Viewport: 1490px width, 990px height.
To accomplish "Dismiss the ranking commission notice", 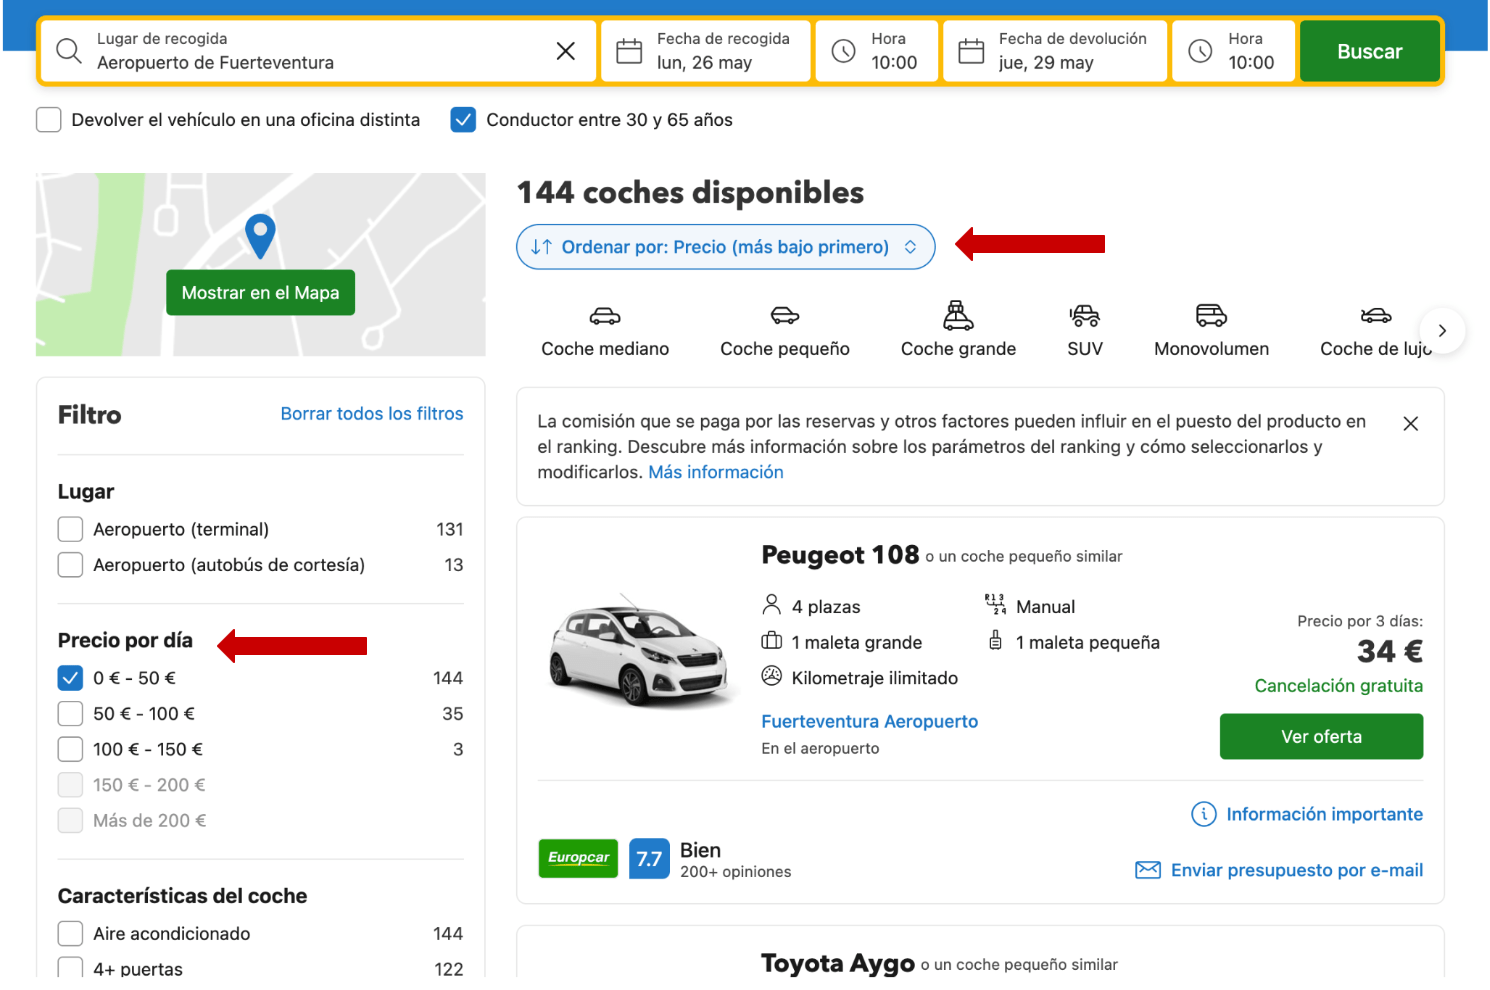I will point(1410,424).
